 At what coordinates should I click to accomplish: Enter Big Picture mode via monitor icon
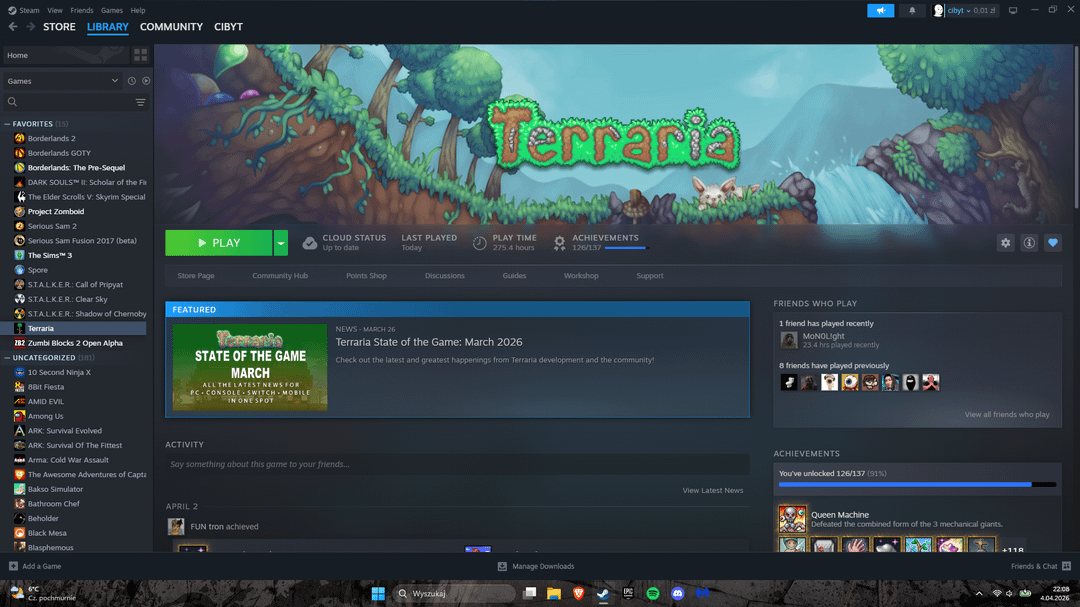(1013, 11)
